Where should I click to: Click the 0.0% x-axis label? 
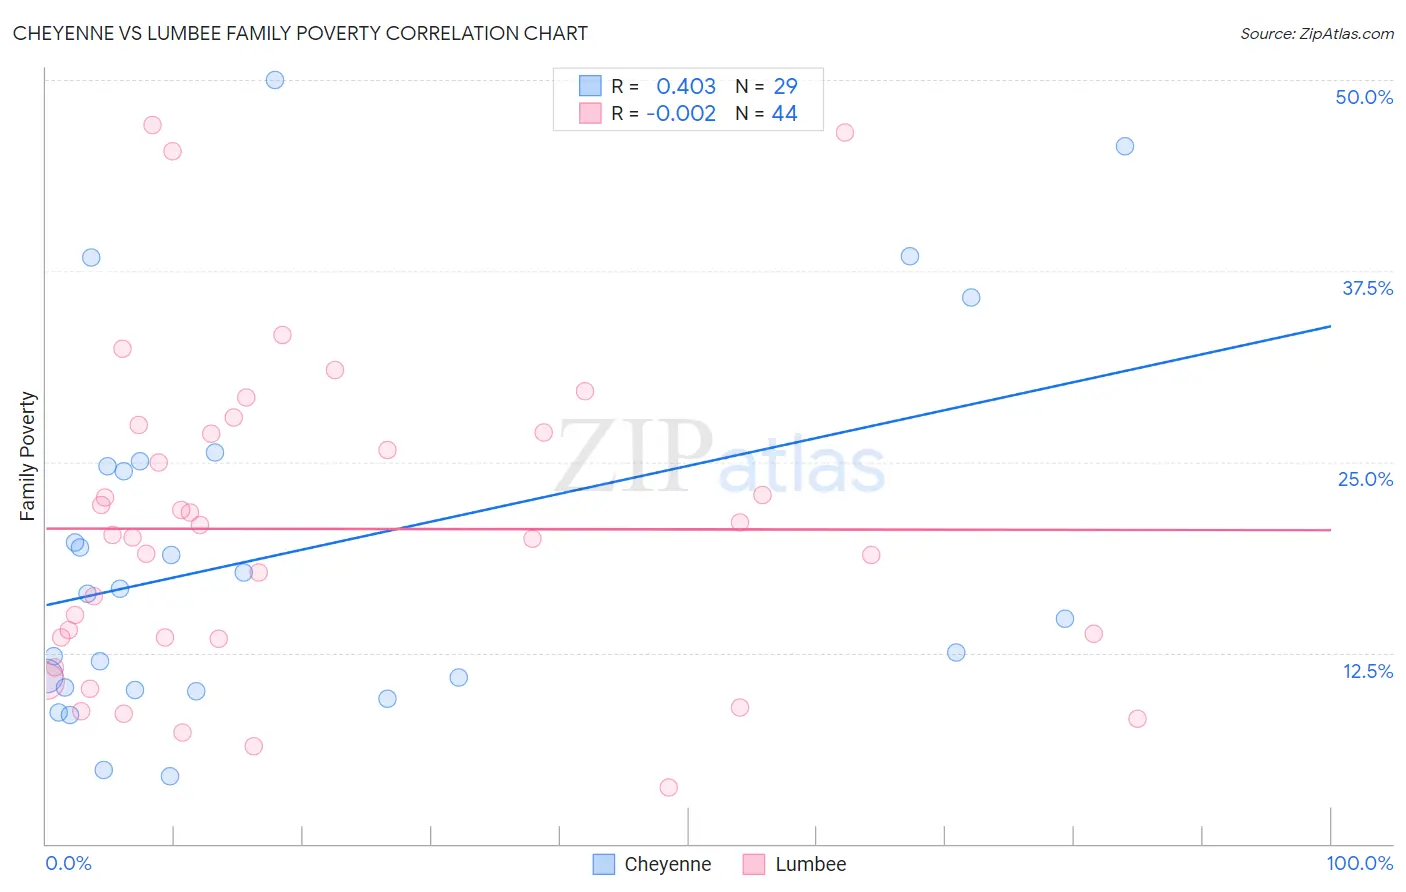pos(68,863)
